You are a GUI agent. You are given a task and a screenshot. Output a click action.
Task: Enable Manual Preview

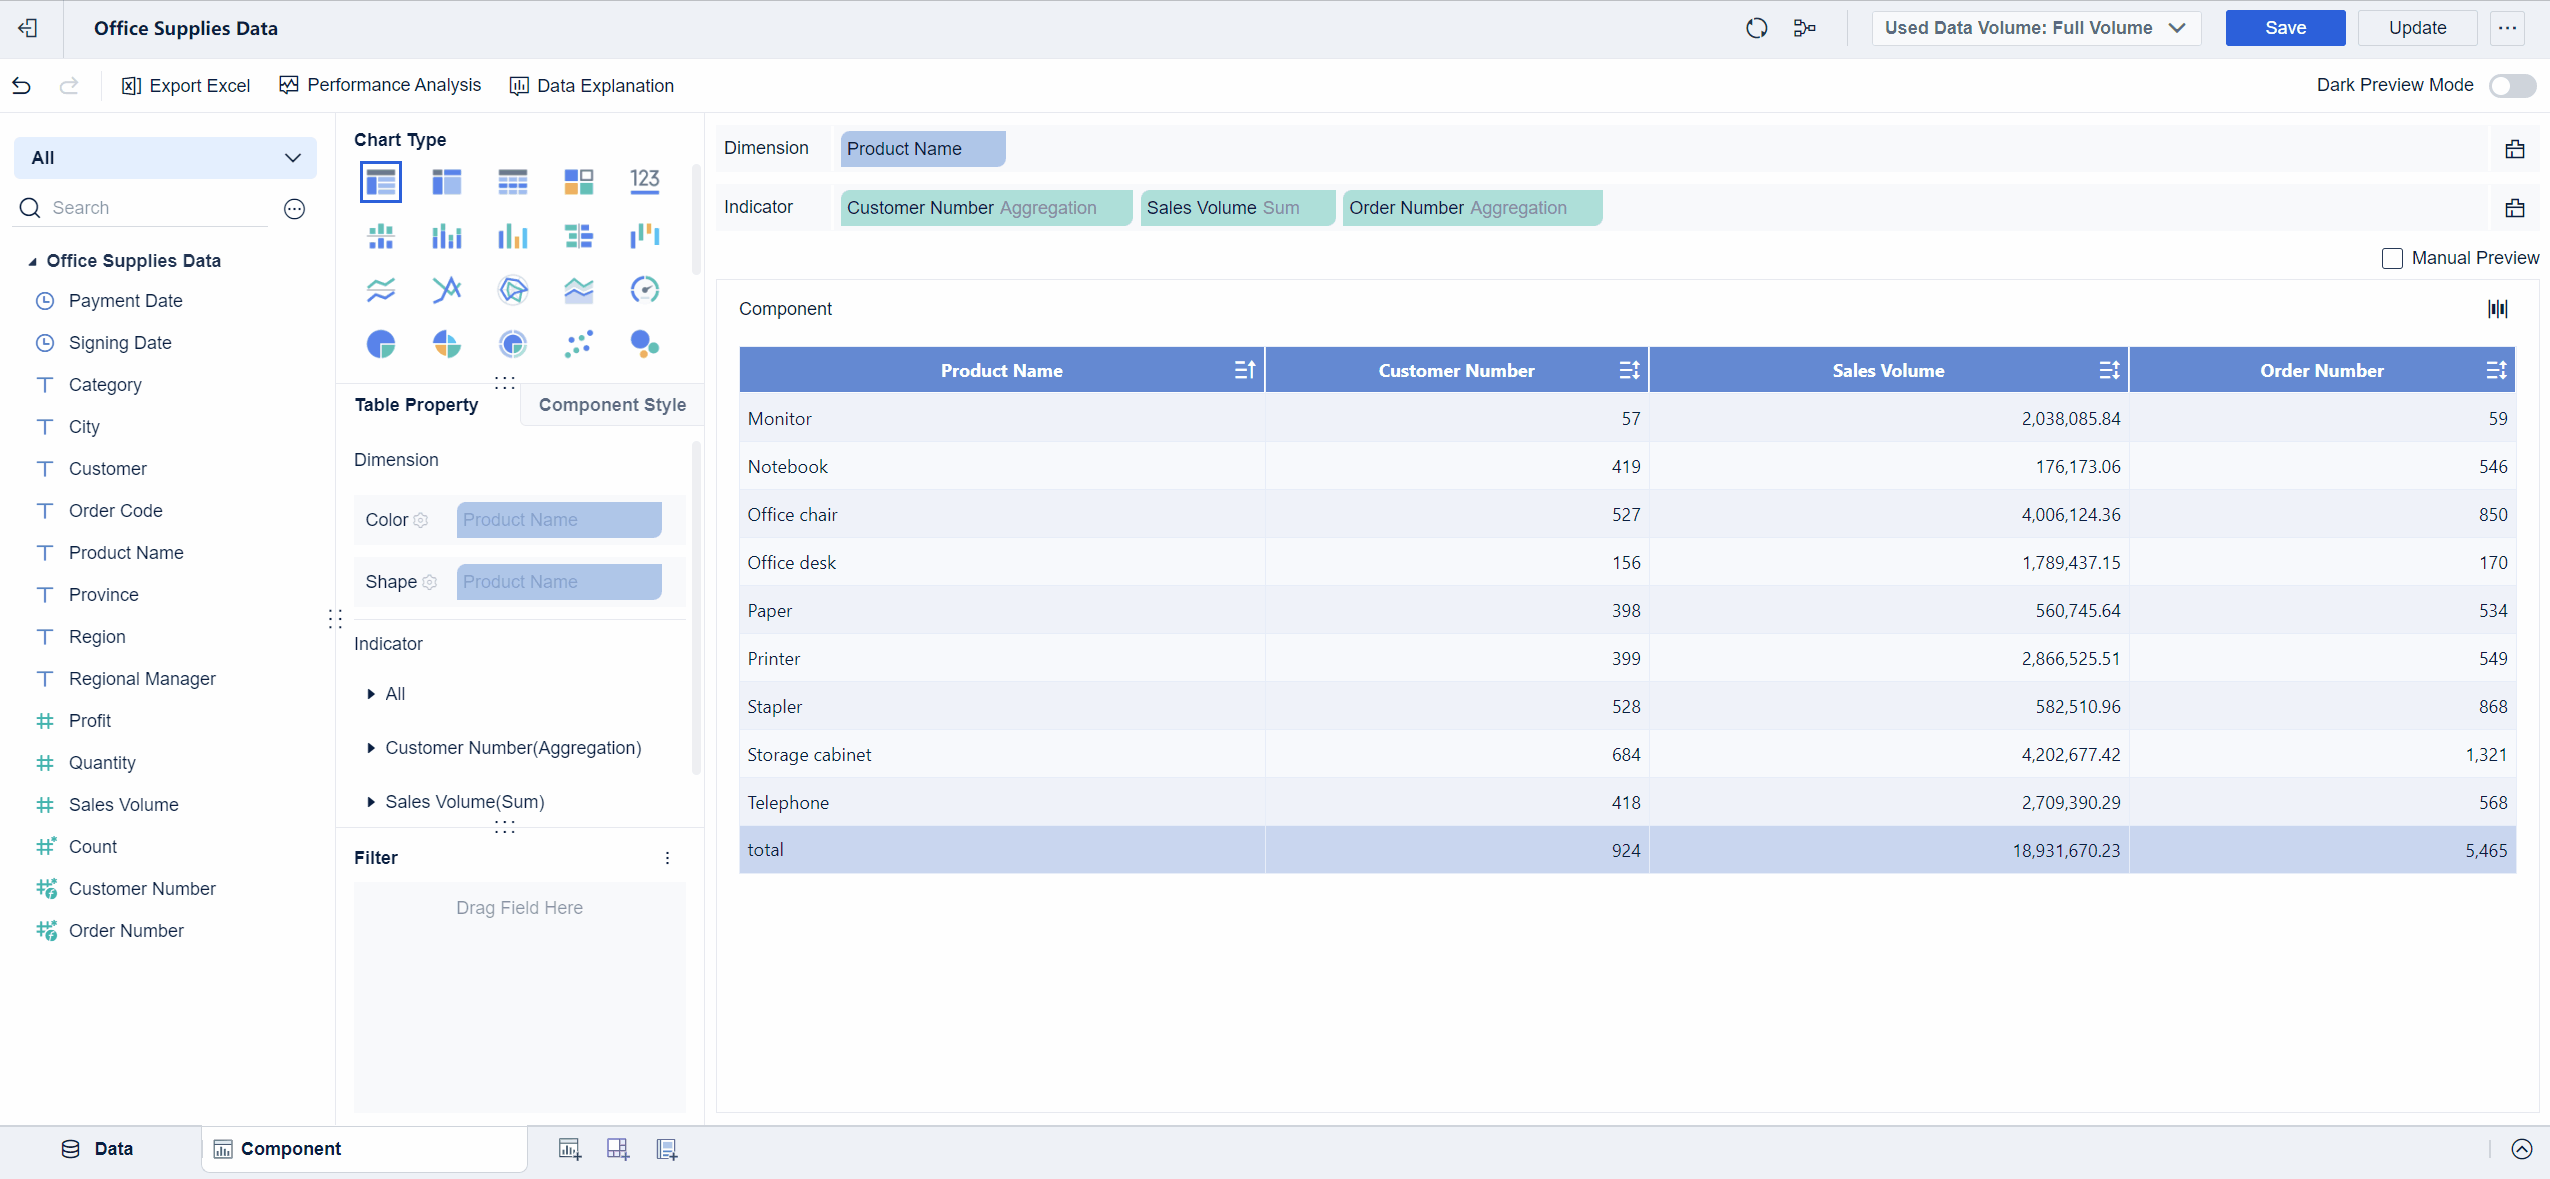[2392, 258]
